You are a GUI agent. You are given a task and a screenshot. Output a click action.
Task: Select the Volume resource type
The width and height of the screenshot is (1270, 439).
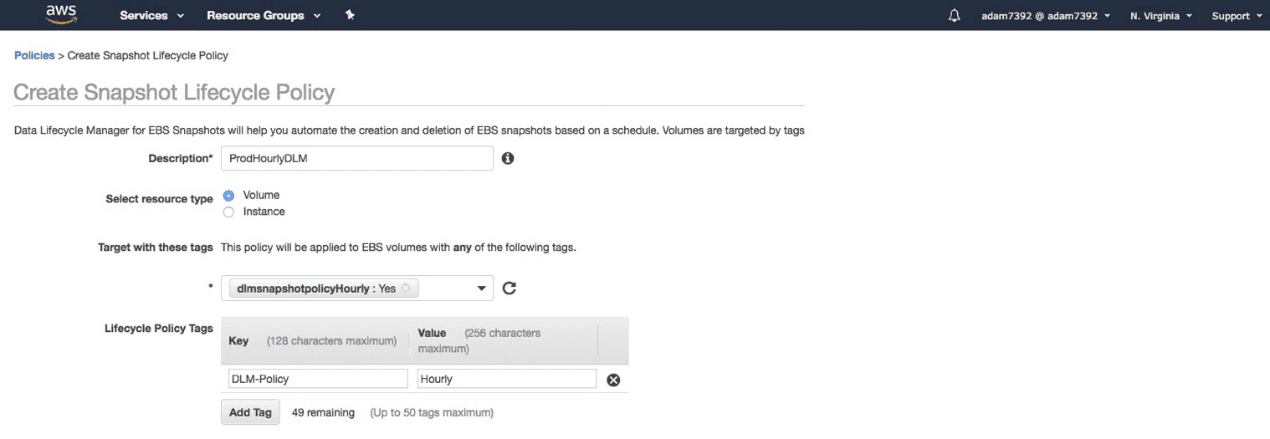tap(229, 196)
